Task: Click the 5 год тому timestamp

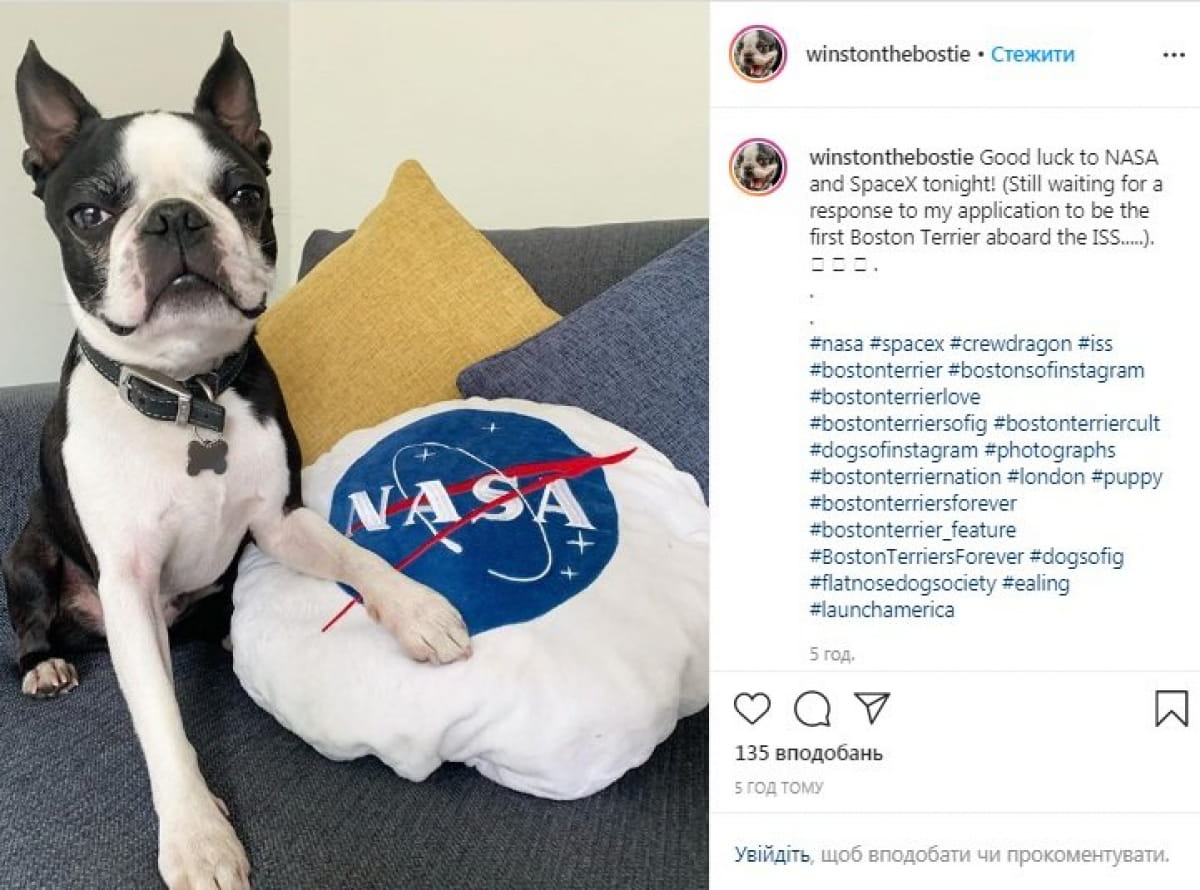Action: click(x=779, y=788)
